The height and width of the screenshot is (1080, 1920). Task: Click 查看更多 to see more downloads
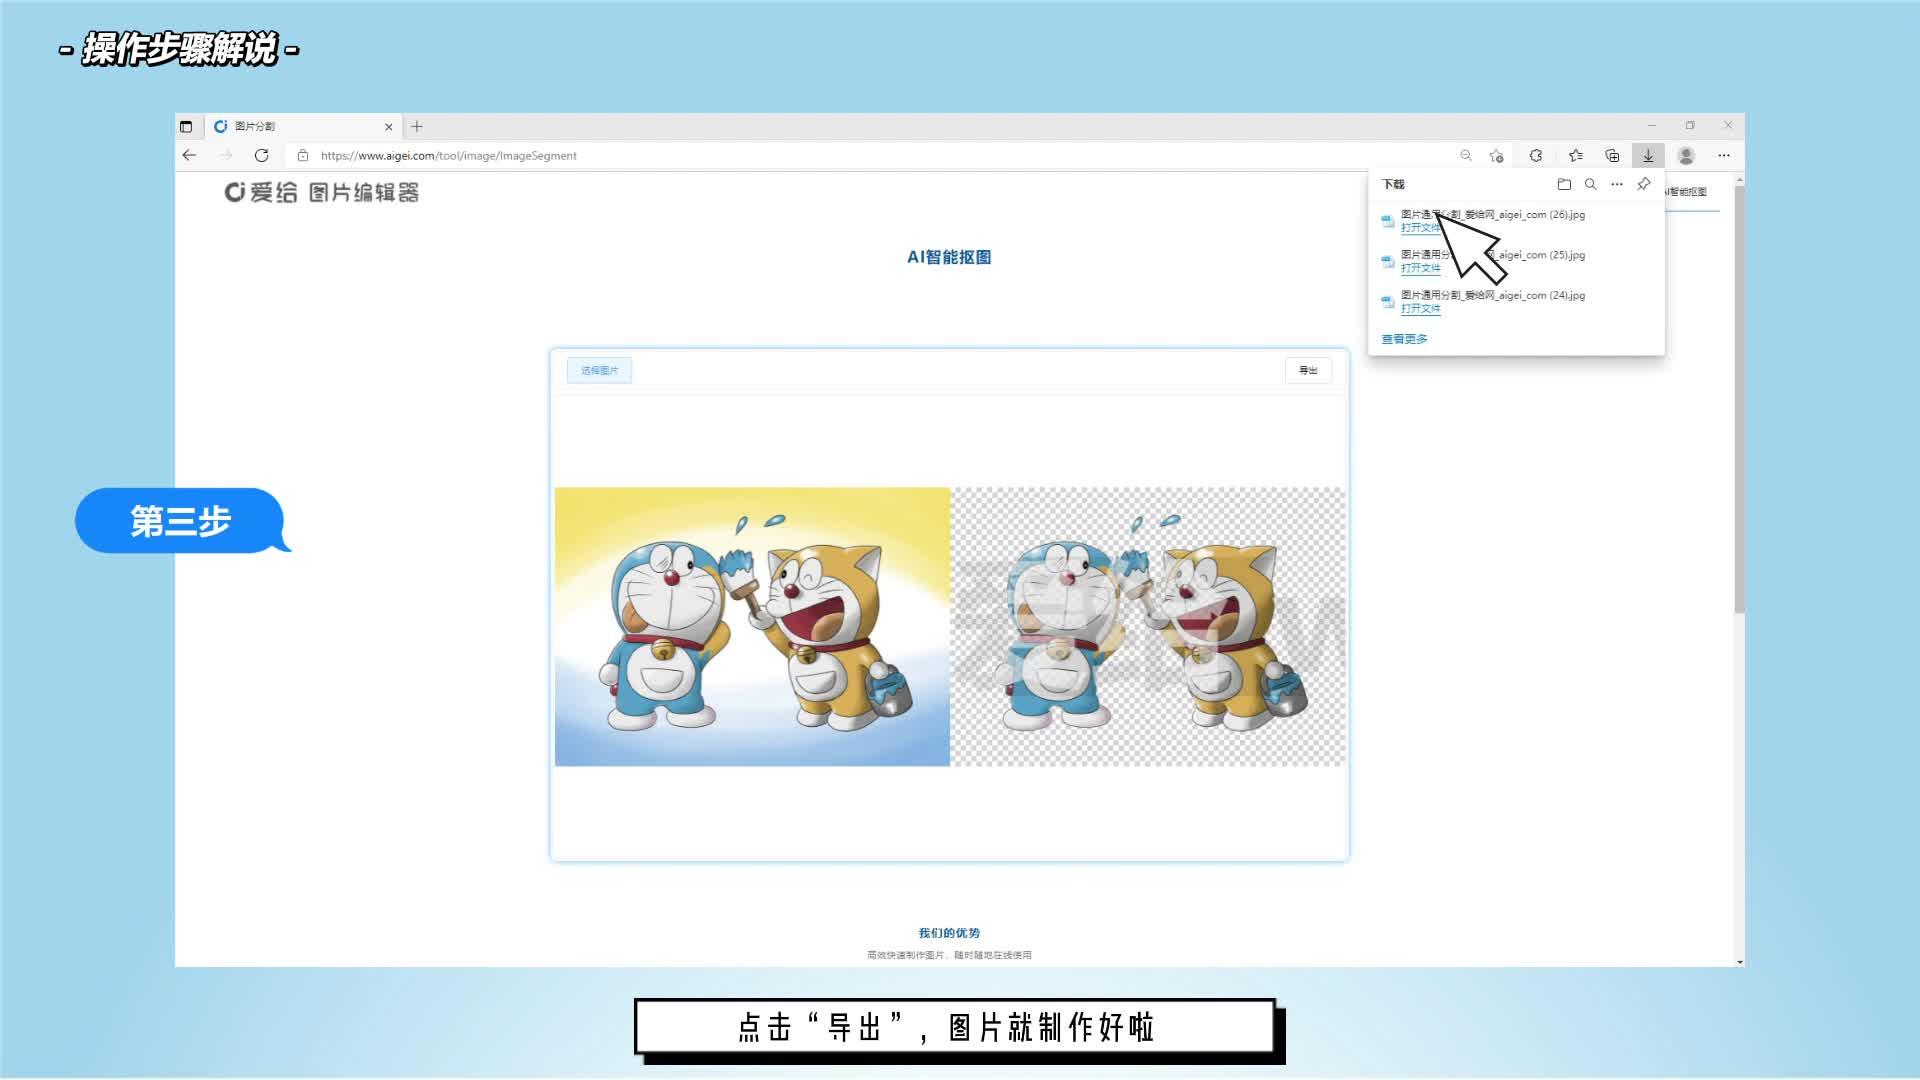1404,339
